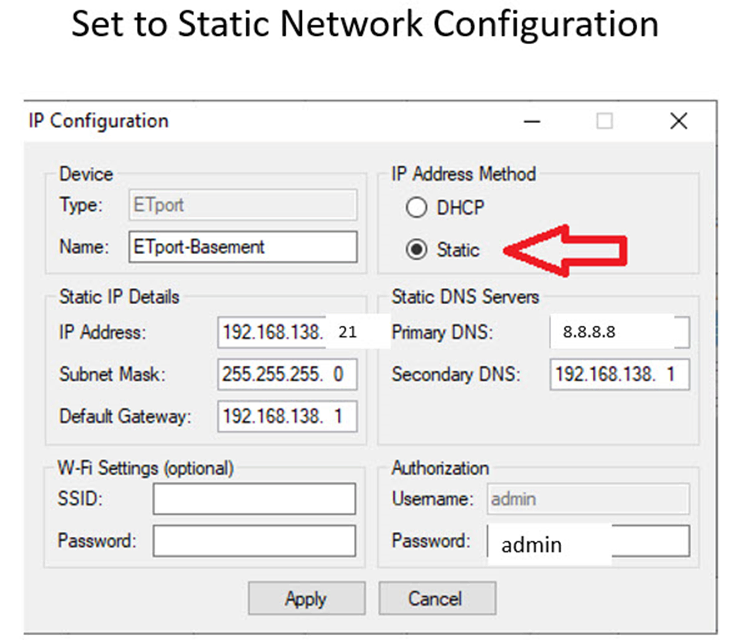Click the Default Gateway input field
The width and height of the screenshot is (733, 641).
point(287,416)
